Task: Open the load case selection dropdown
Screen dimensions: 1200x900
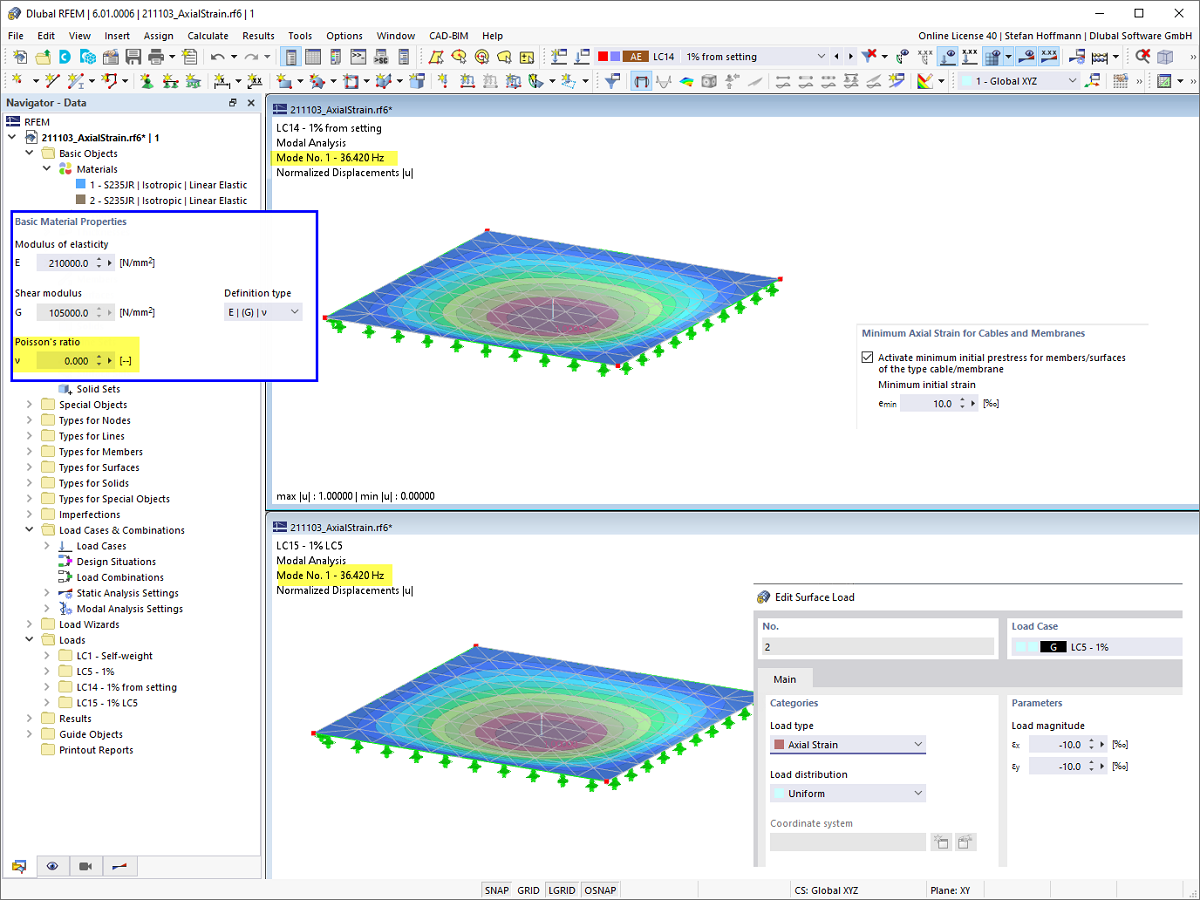Action: pyautogui.click(x=821, y=57)
